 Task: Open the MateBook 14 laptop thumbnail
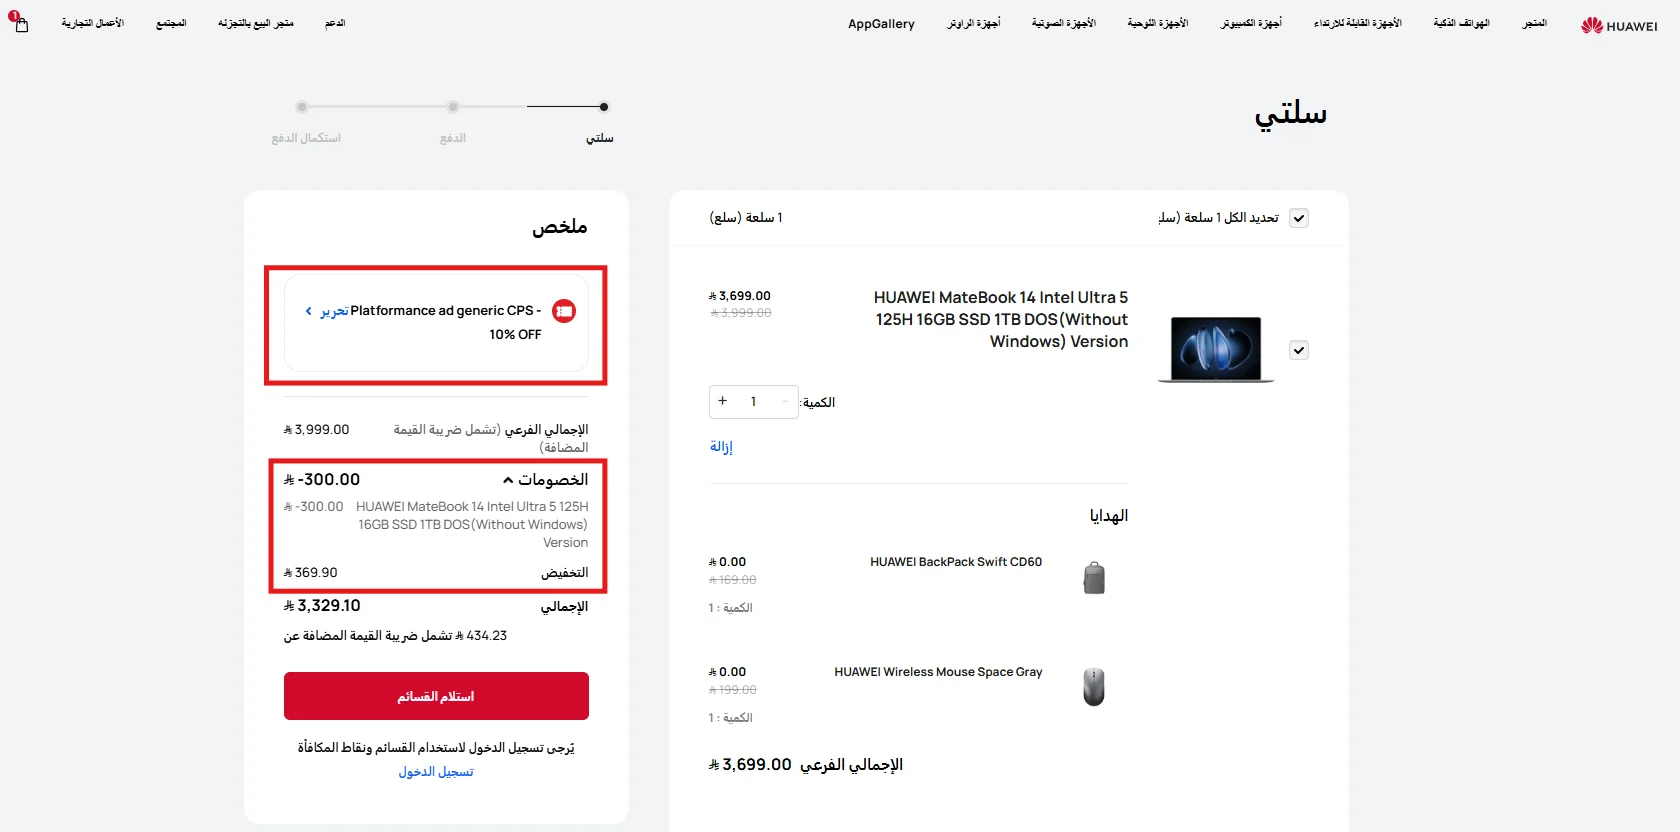point(1216,350)
